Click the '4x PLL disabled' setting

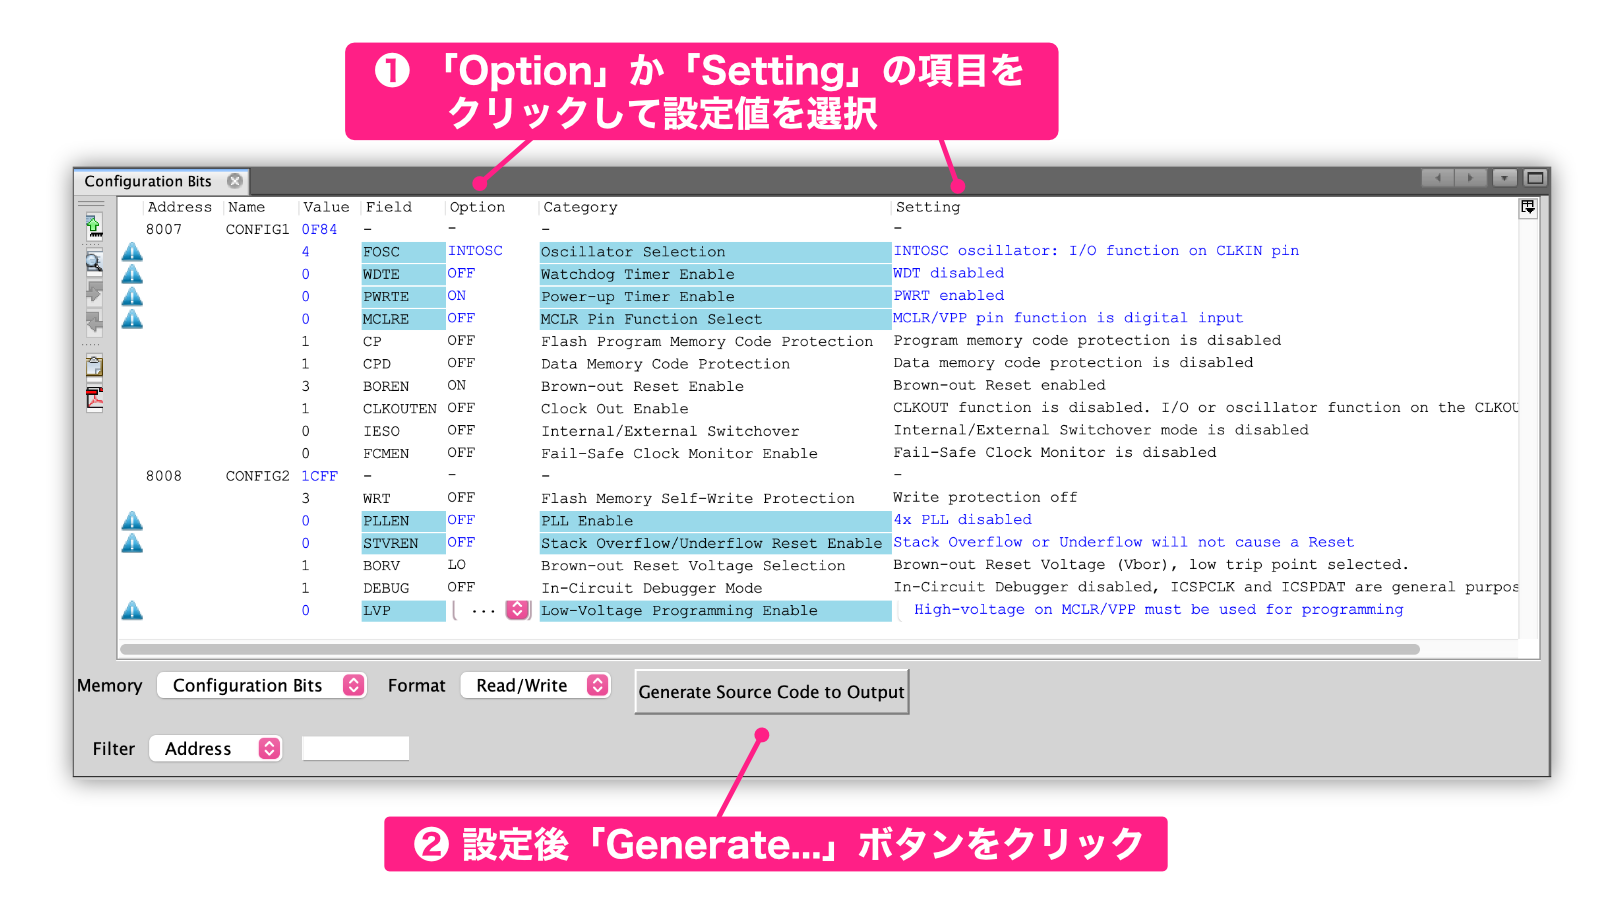coord(962,520)
